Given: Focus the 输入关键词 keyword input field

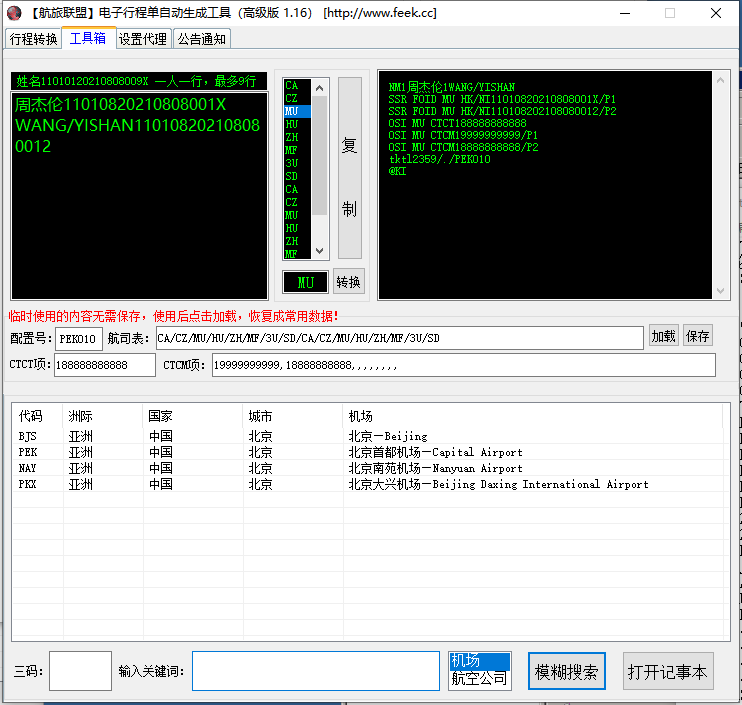Looking at the screenshot, I should point(316,671).
